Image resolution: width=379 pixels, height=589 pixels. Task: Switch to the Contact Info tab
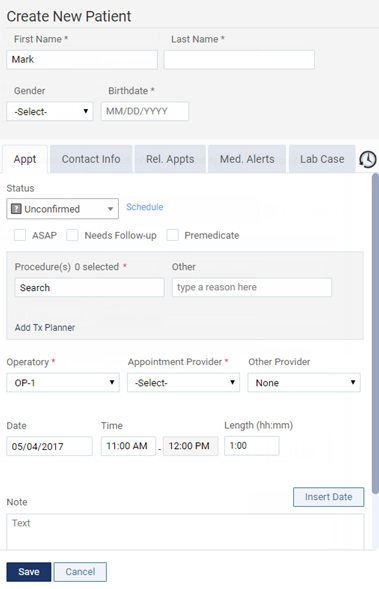pos(91,159)
